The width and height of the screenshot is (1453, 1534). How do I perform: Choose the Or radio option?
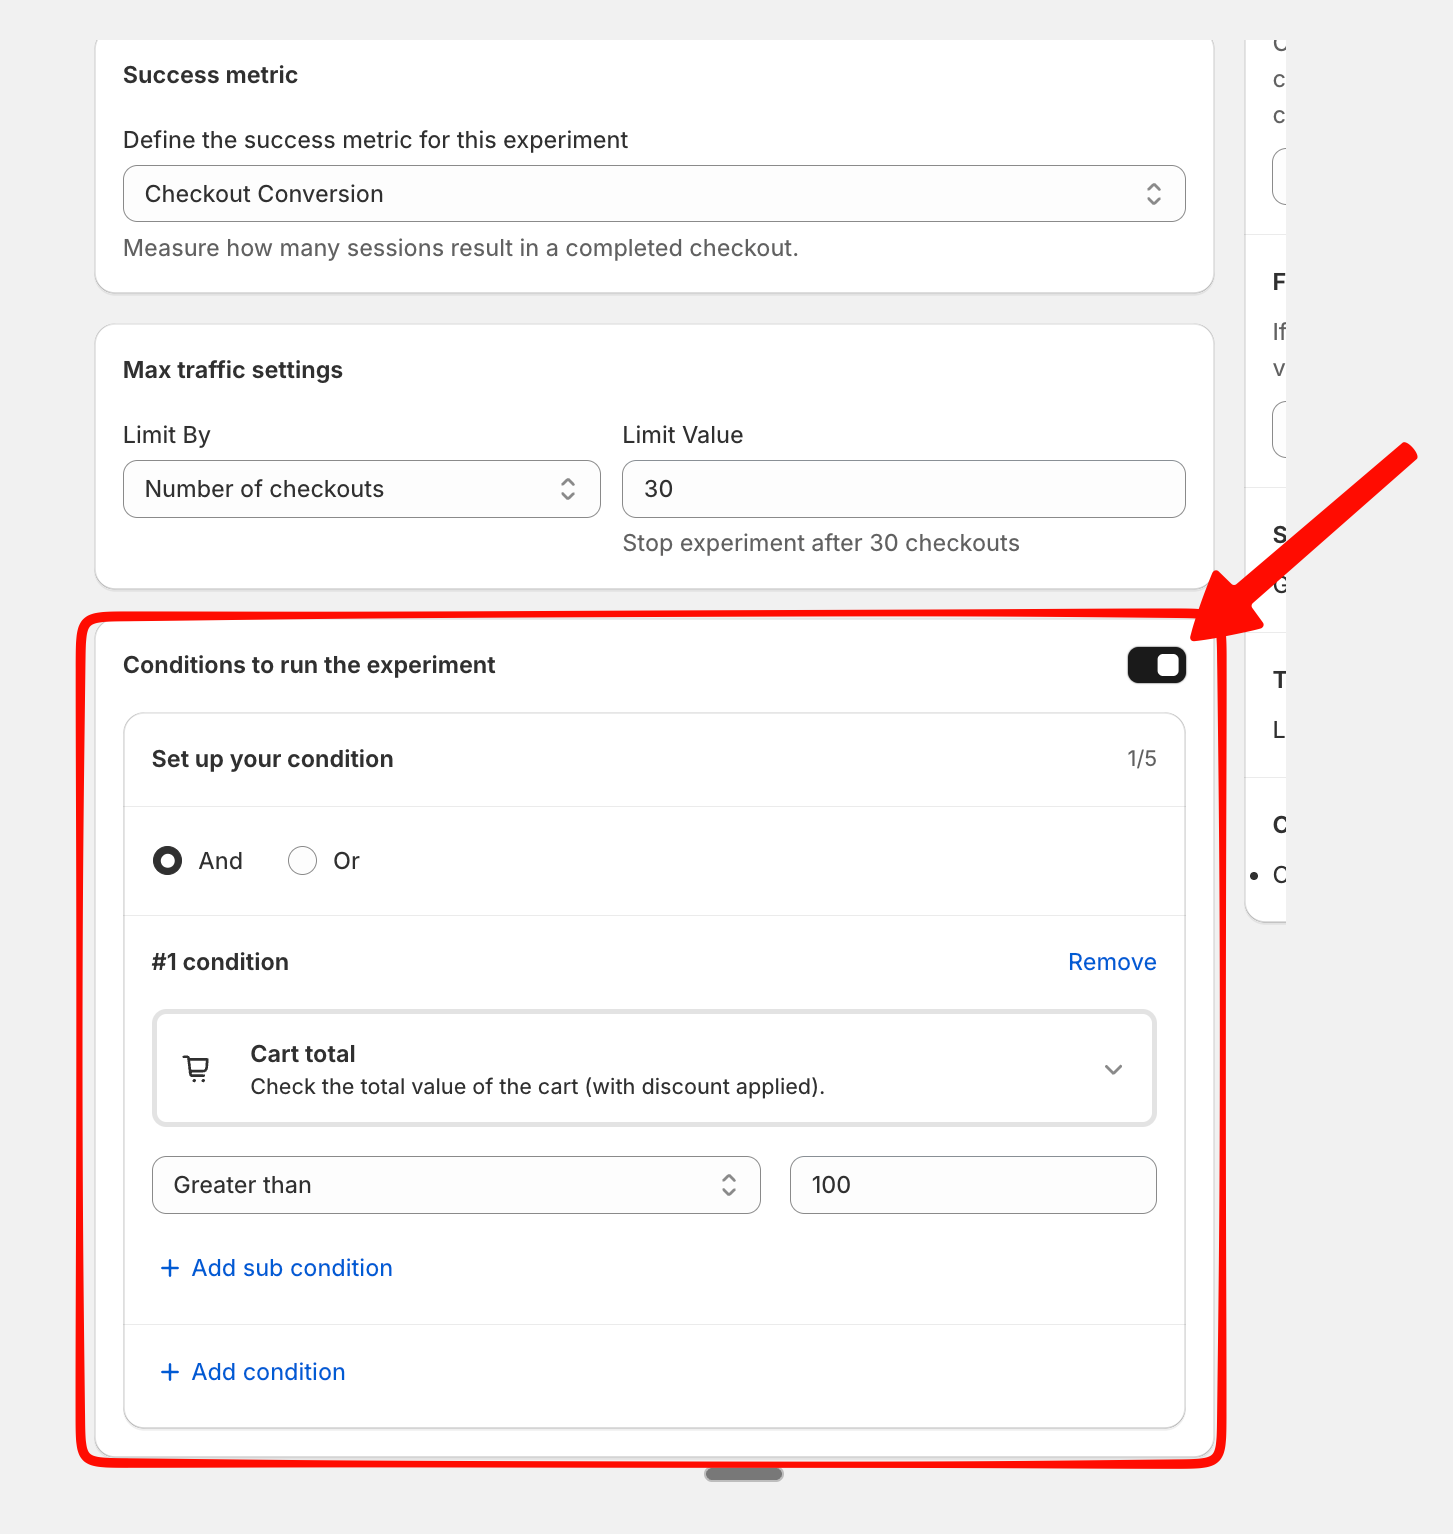302,861
